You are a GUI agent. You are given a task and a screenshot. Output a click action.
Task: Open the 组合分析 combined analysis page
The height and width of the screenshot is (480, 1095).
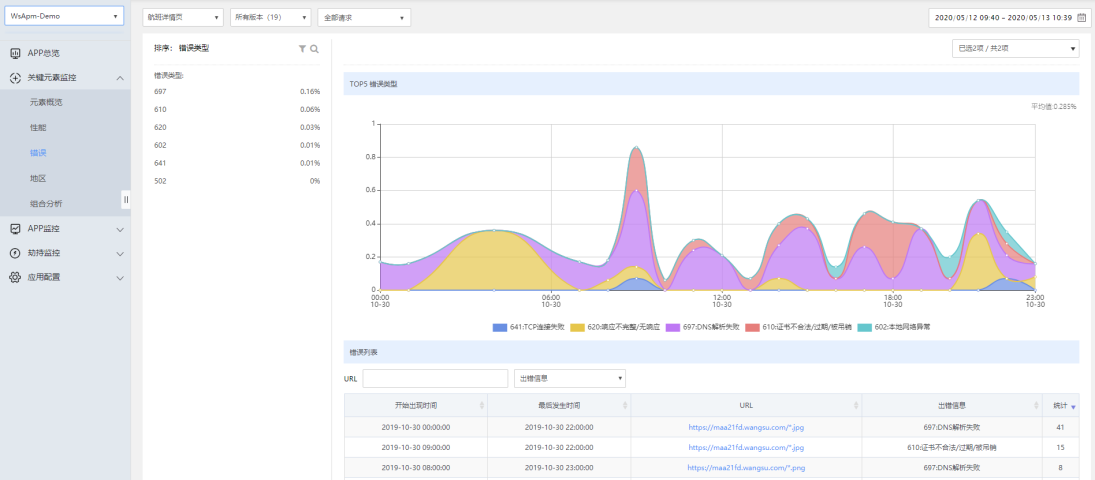coord(46,203)
